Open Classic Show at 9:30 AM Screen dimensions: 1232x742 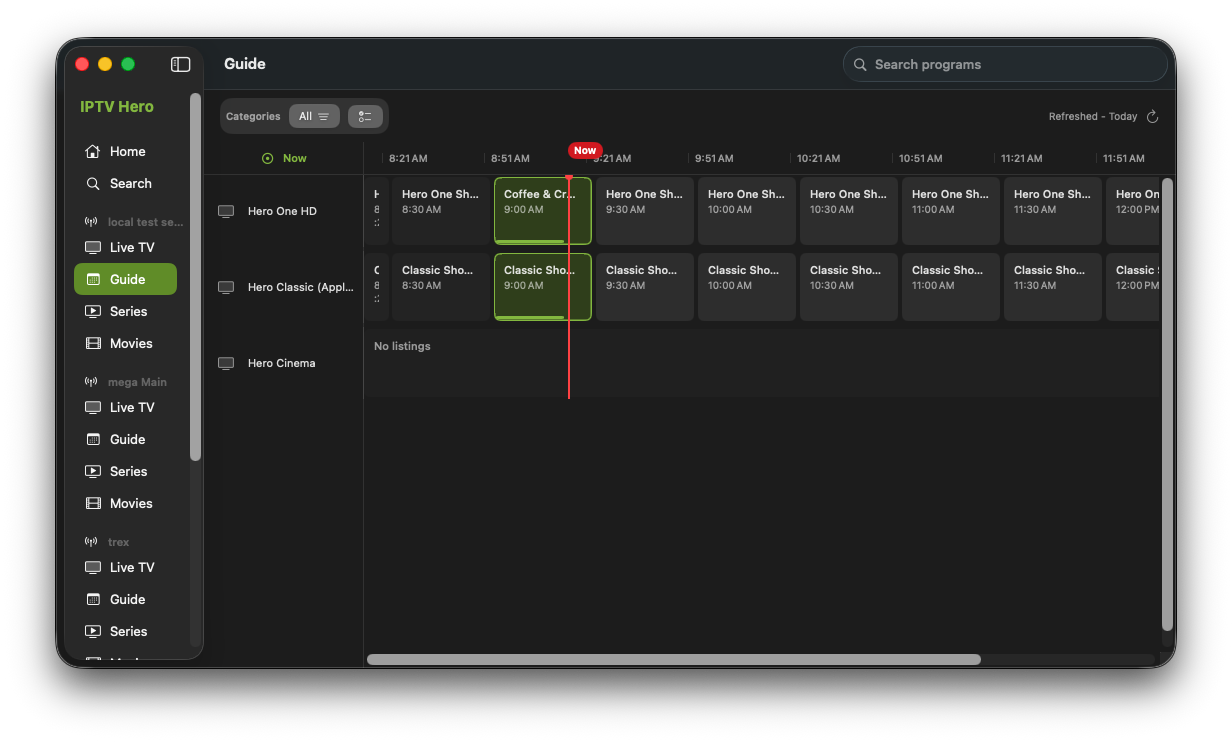[645, 287]
